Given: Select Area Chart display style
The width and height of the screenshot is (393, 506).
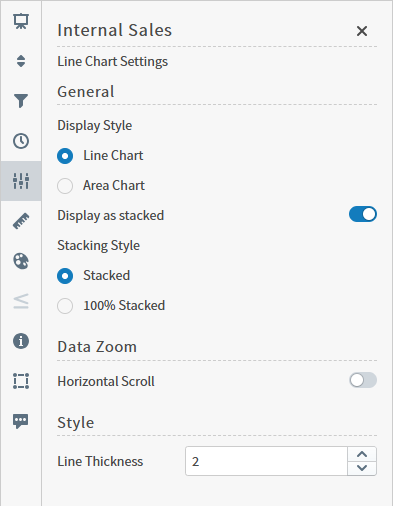Looking at the screenshot, I should pyautogui.click(x=65, y=186).
